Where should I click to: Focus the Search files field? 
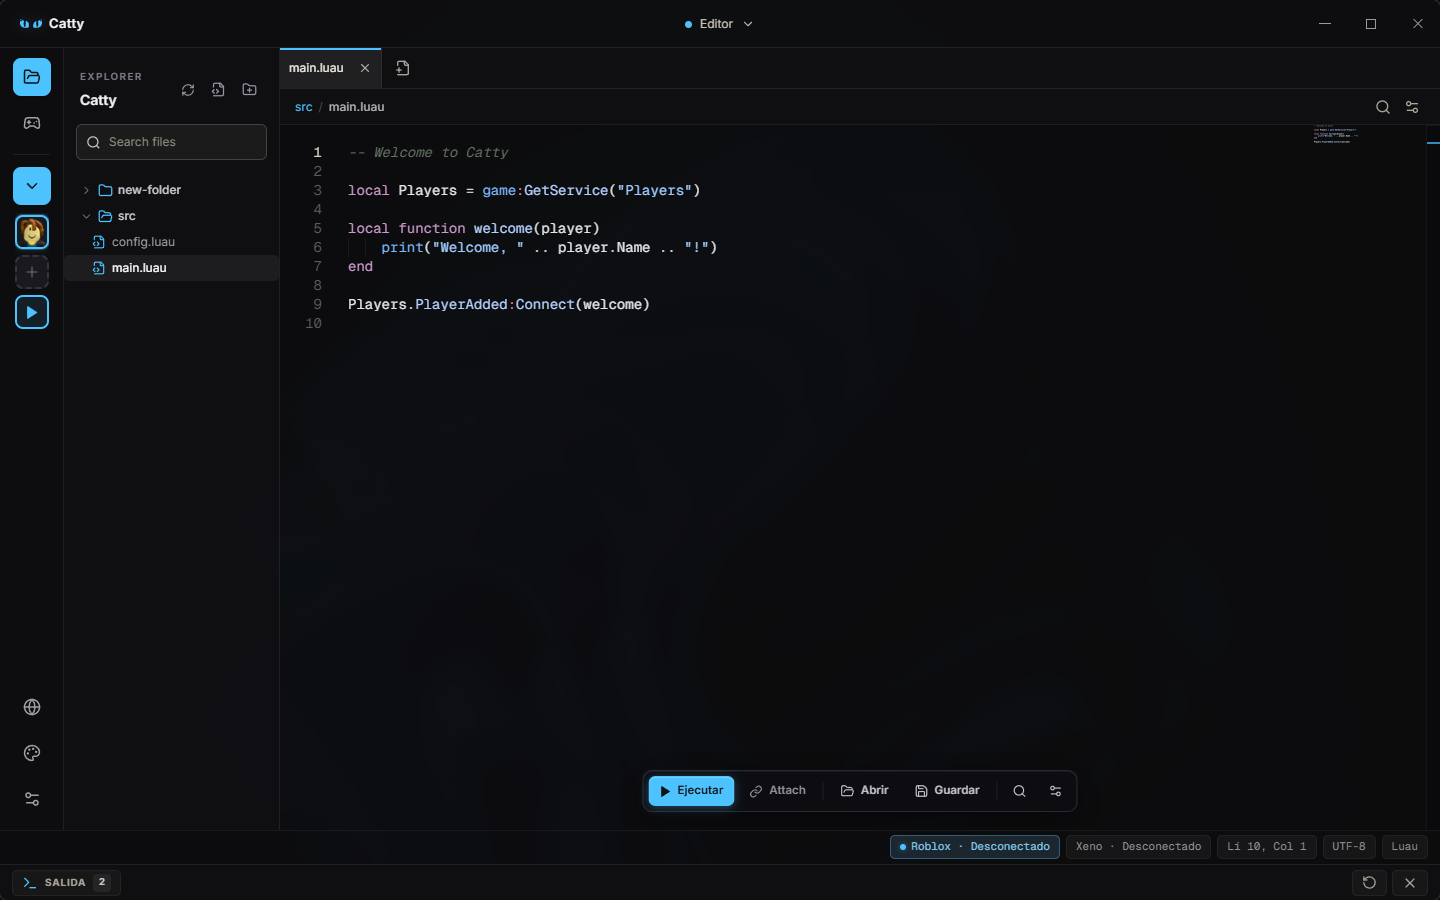pos(171,142)
